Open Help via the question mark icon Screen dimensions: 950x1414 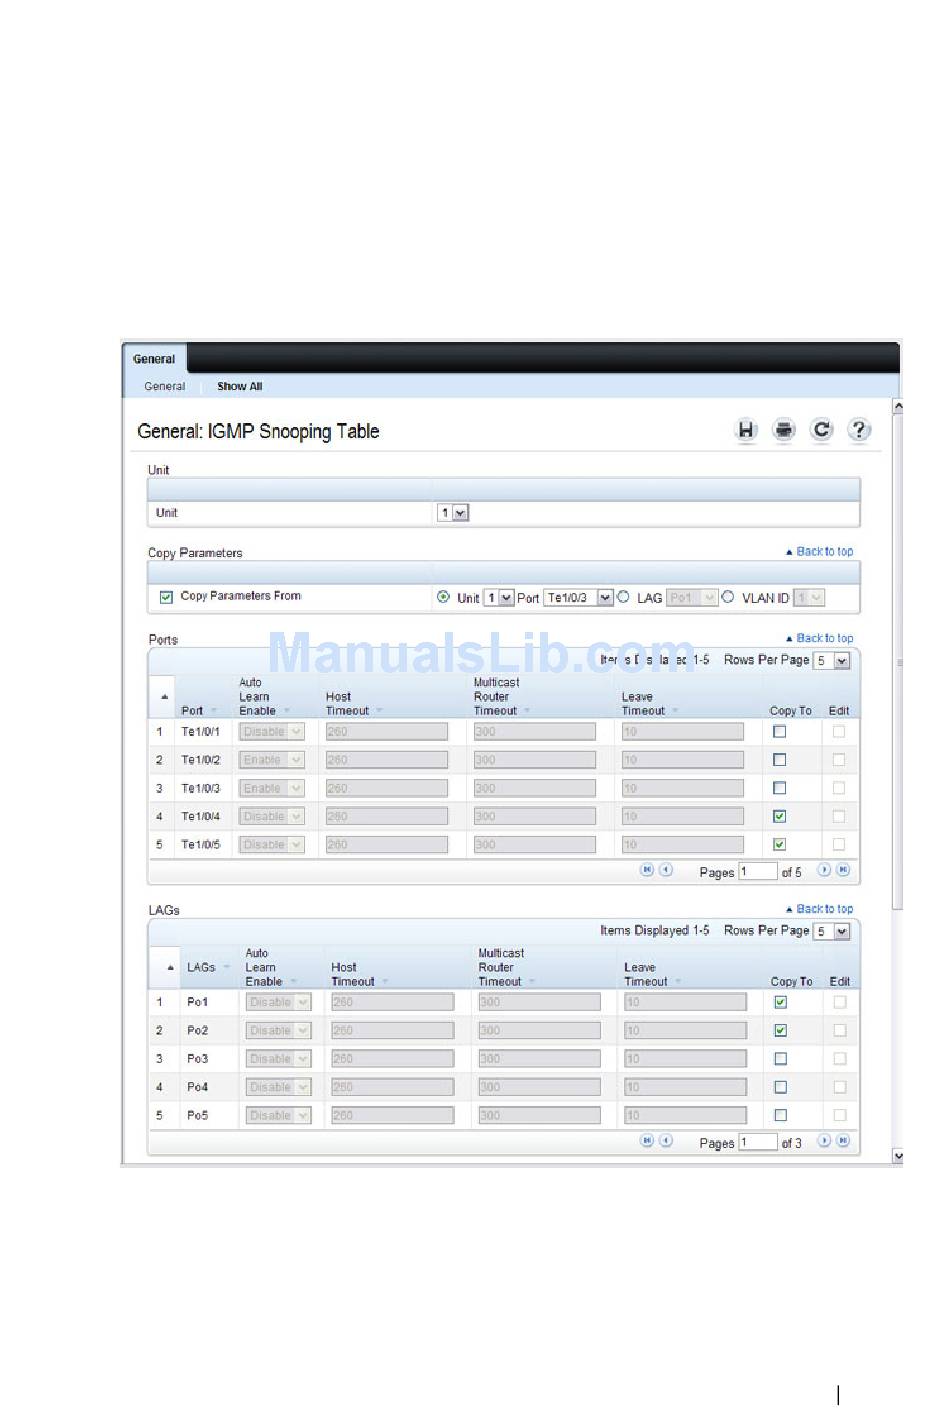859,430
